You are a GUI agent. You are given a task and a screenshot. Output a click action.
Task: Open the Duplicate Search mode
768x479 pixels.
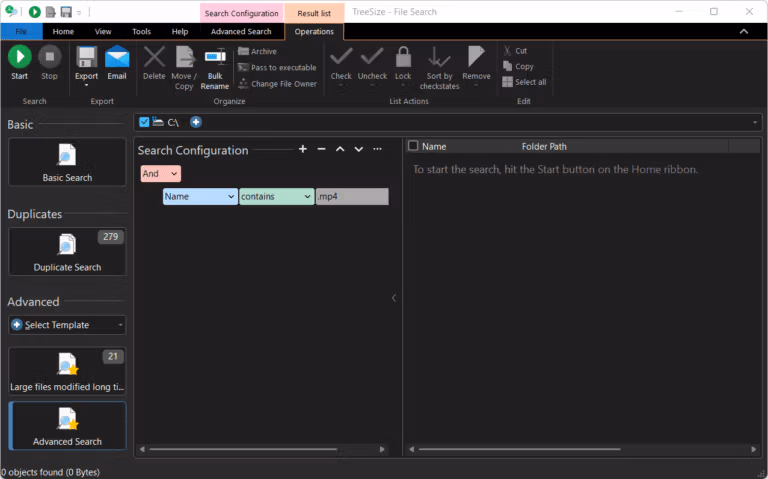coord(67,252)
